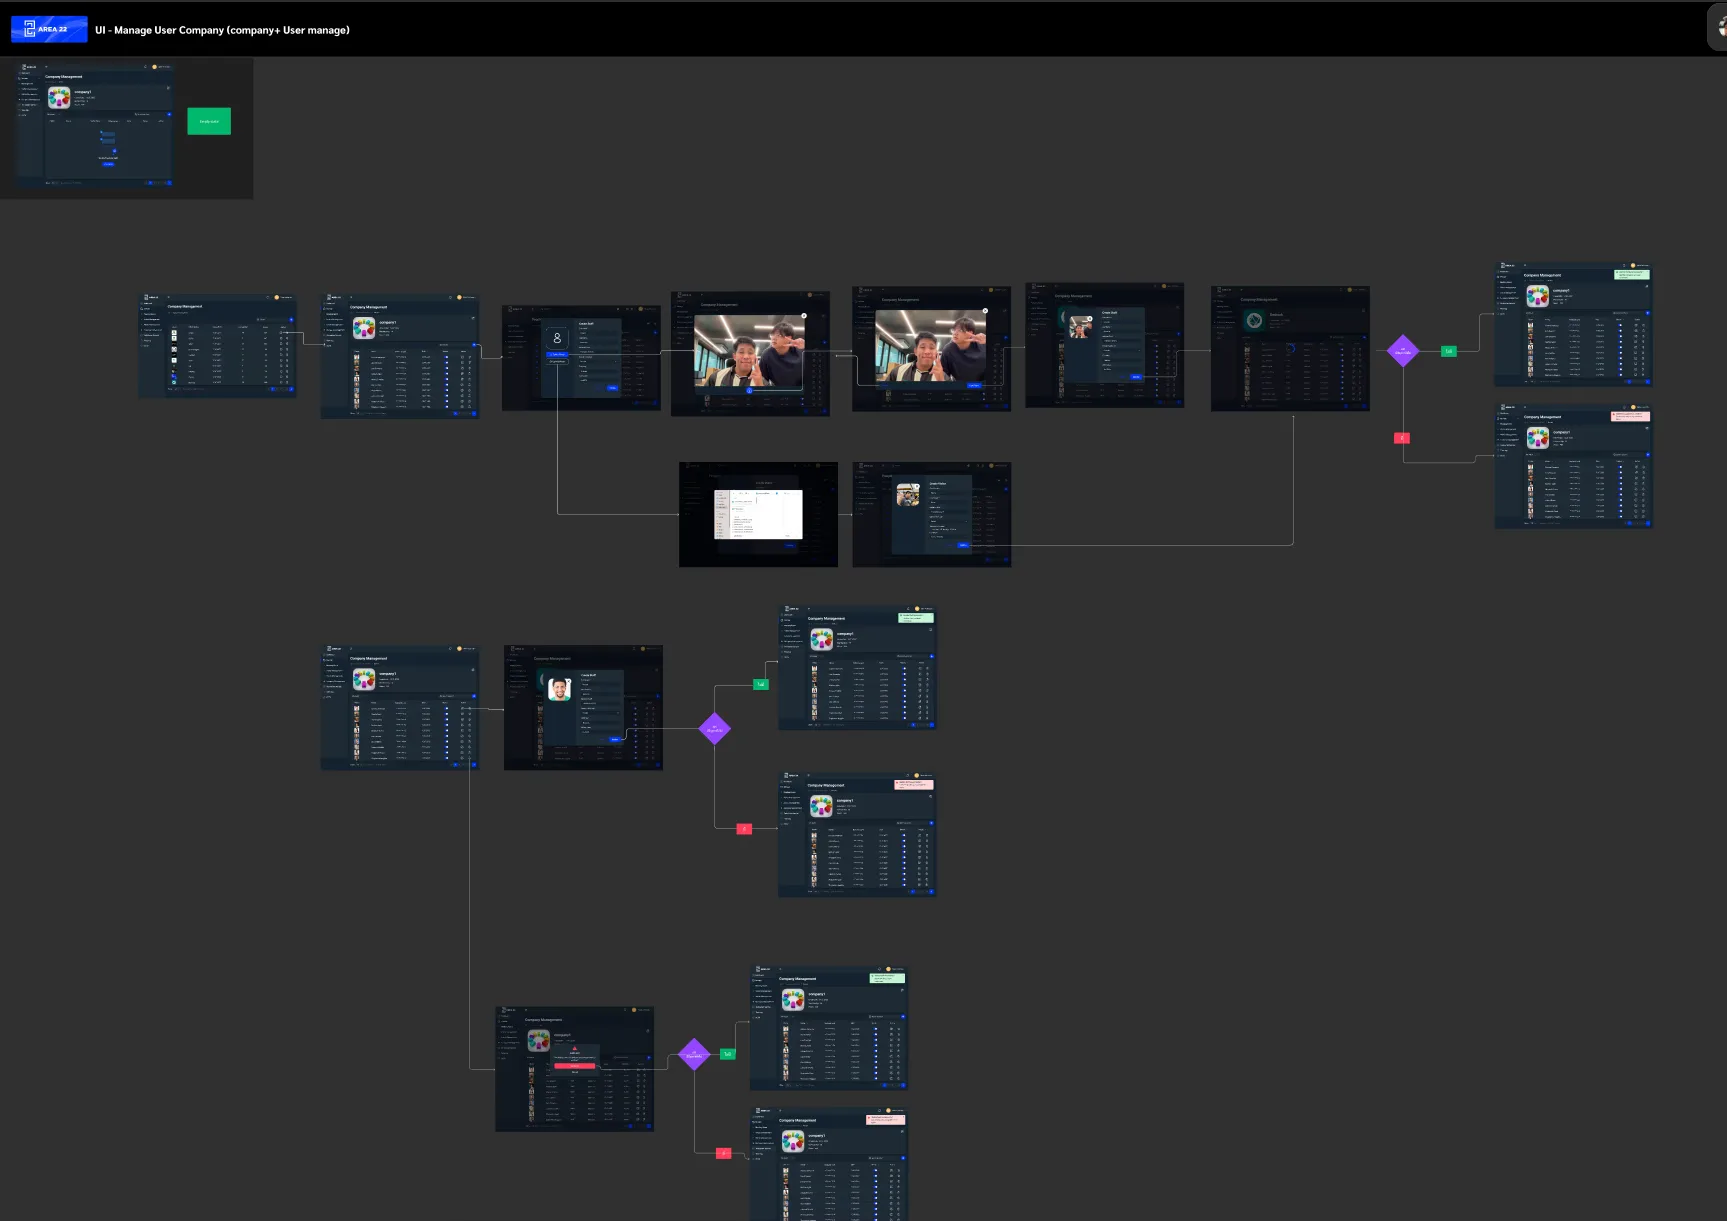Select purple decision diamond in the top flow
1727x1221 pixels.
pos(1403,351)
